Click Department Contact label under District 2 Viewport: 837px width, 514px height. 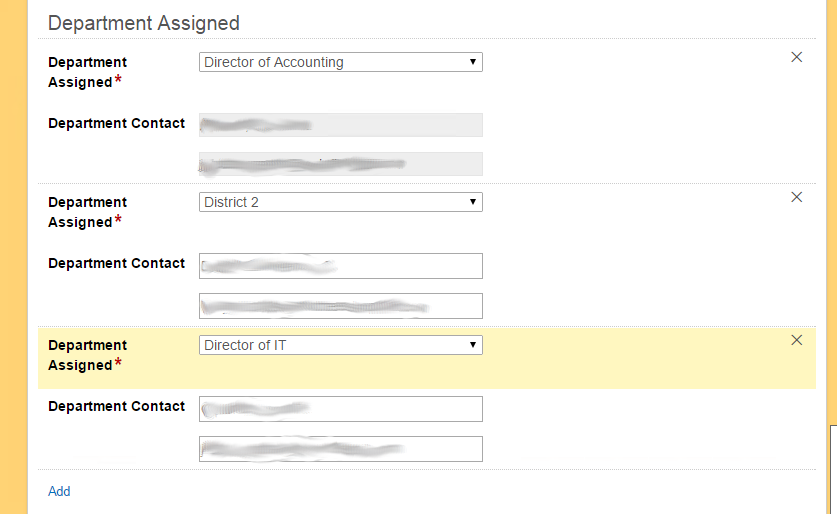117,263
